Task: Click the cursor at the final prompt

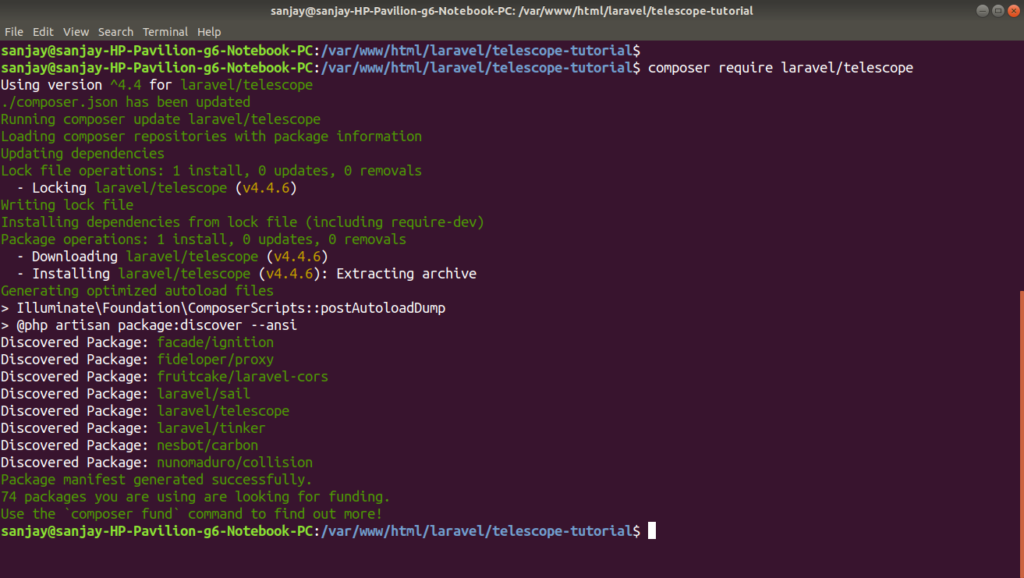Action: point(651,530)
